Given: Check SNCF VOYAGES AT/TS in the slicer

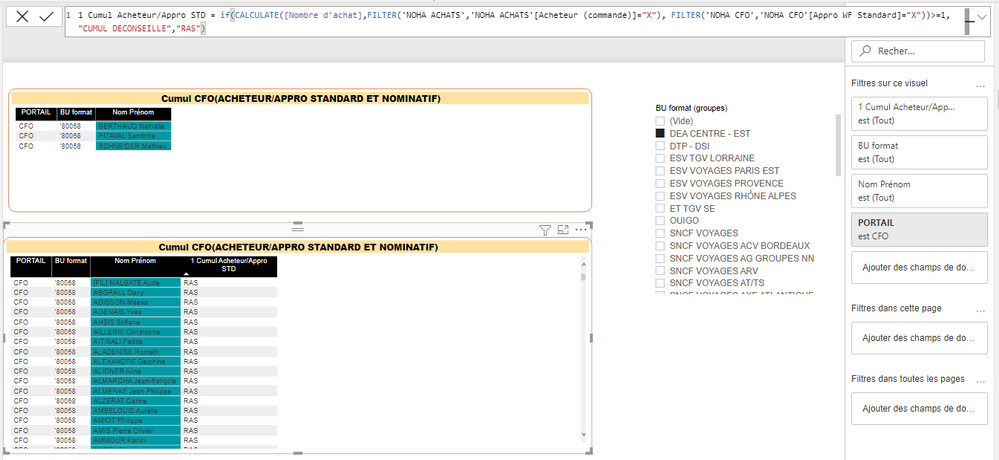Looking at the screenshot, I should (x=660, y=283).
